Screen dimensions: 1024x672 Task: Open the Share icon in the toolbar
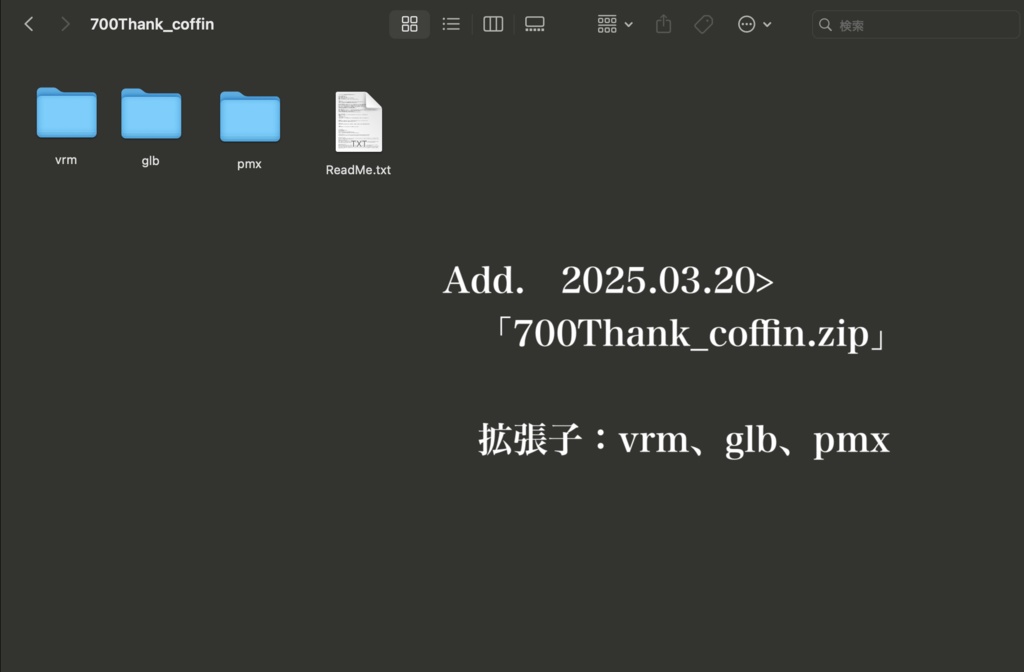(x=663, y=23)
